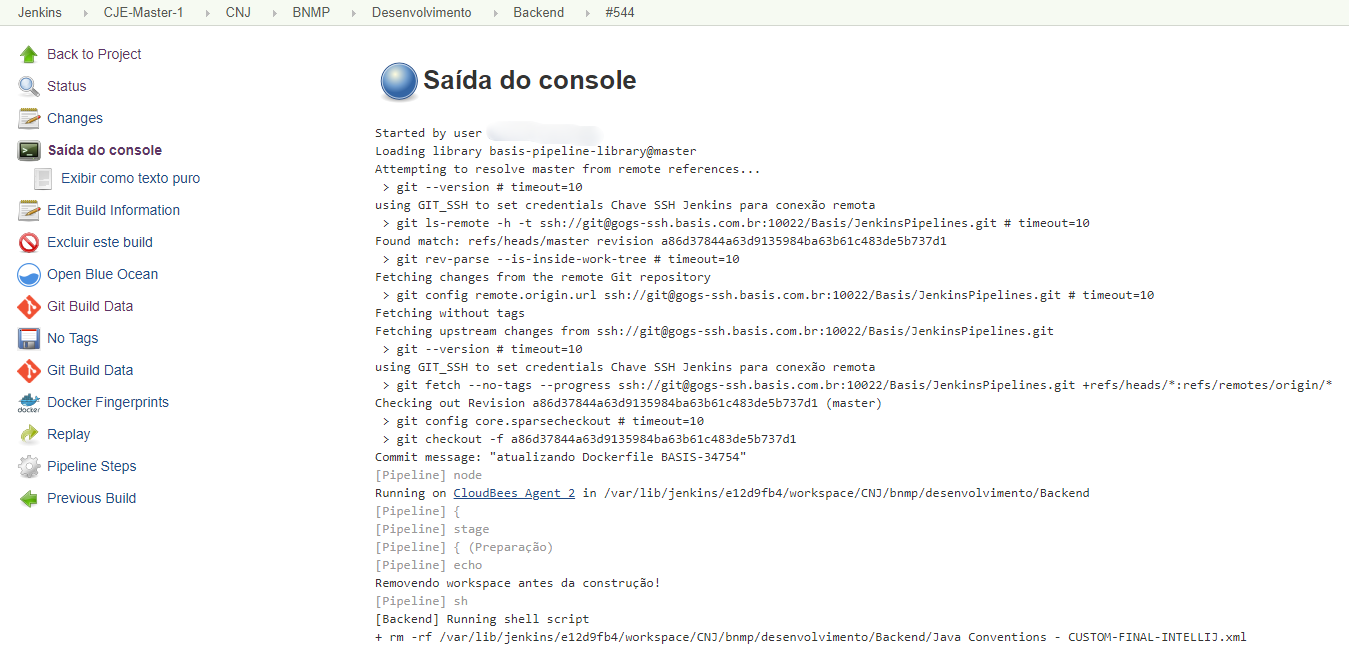Click the Changes notepad icon
The height and width of the screenshot is (645, 1349).
29,118
